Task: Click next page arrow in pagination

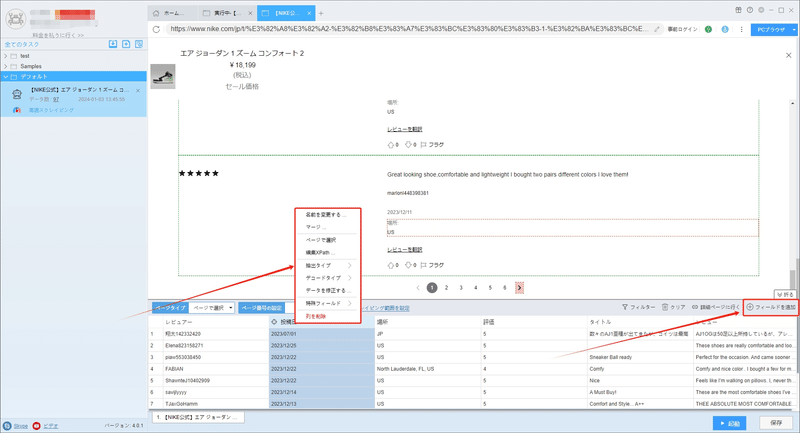Action: [519, 288]
